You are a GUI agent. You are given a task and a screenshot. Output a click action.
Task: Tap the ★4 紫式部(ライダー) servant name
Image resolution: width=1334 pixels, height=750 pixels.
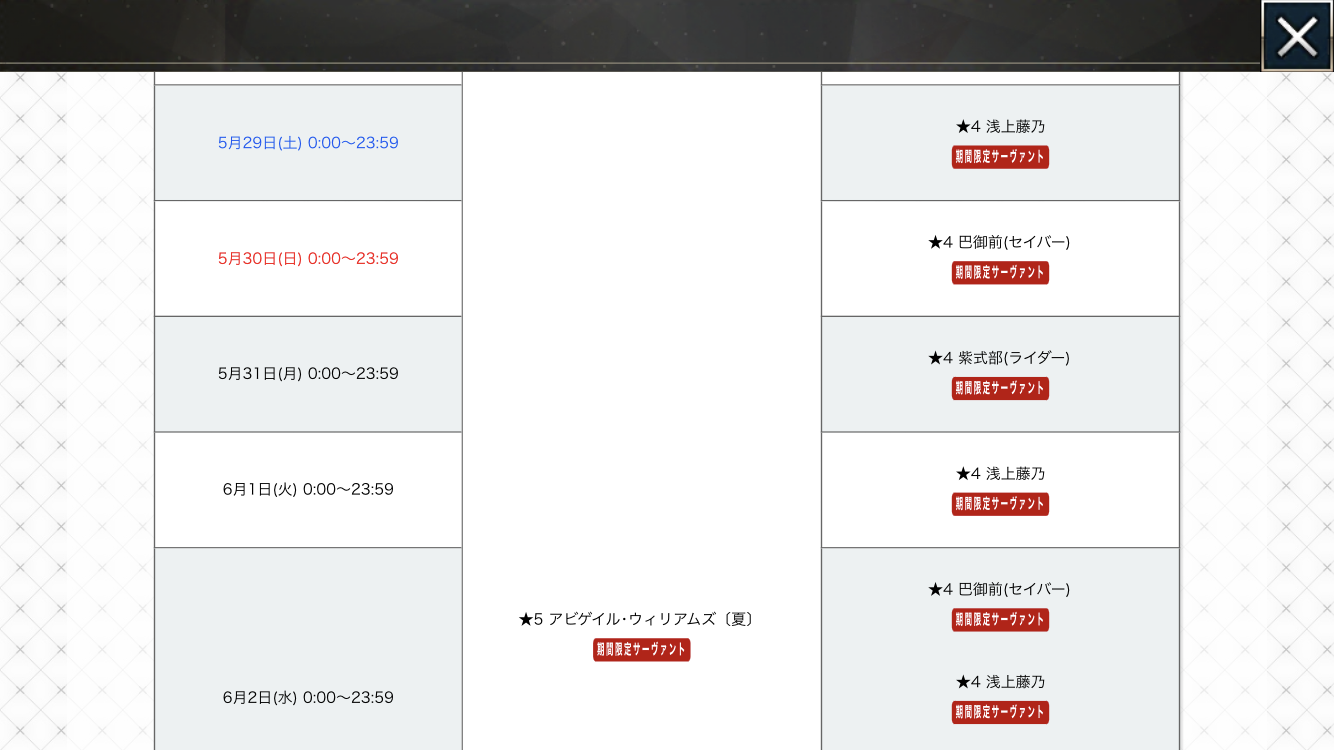pyautogui.click(x=1000, y=358)
